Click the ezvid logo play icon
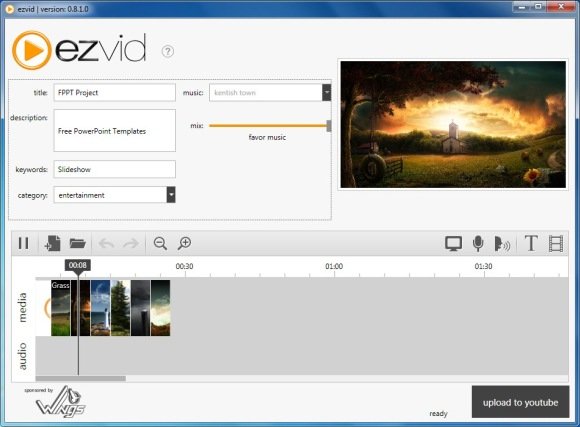 (31, 50)
